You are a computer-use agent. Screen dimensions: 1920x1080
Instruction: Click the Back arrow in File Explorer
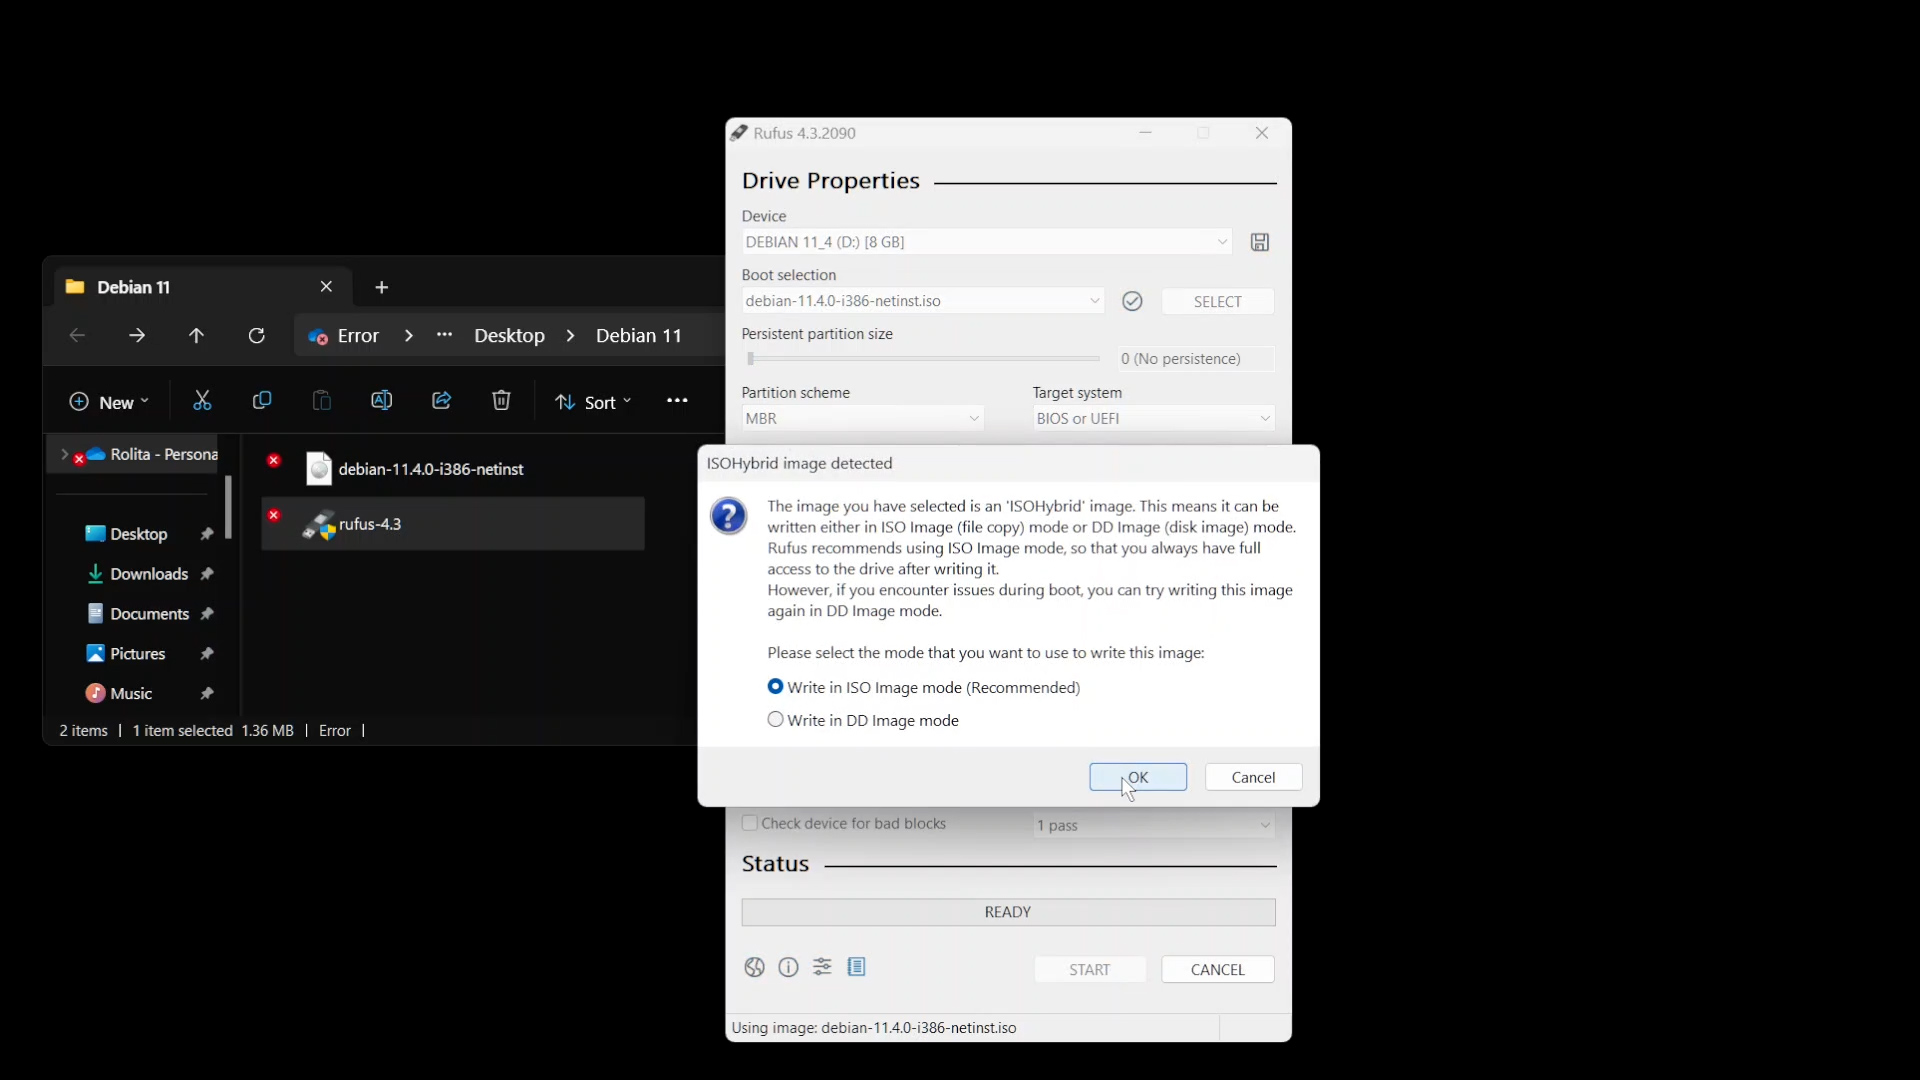click(x=77, y=336)
